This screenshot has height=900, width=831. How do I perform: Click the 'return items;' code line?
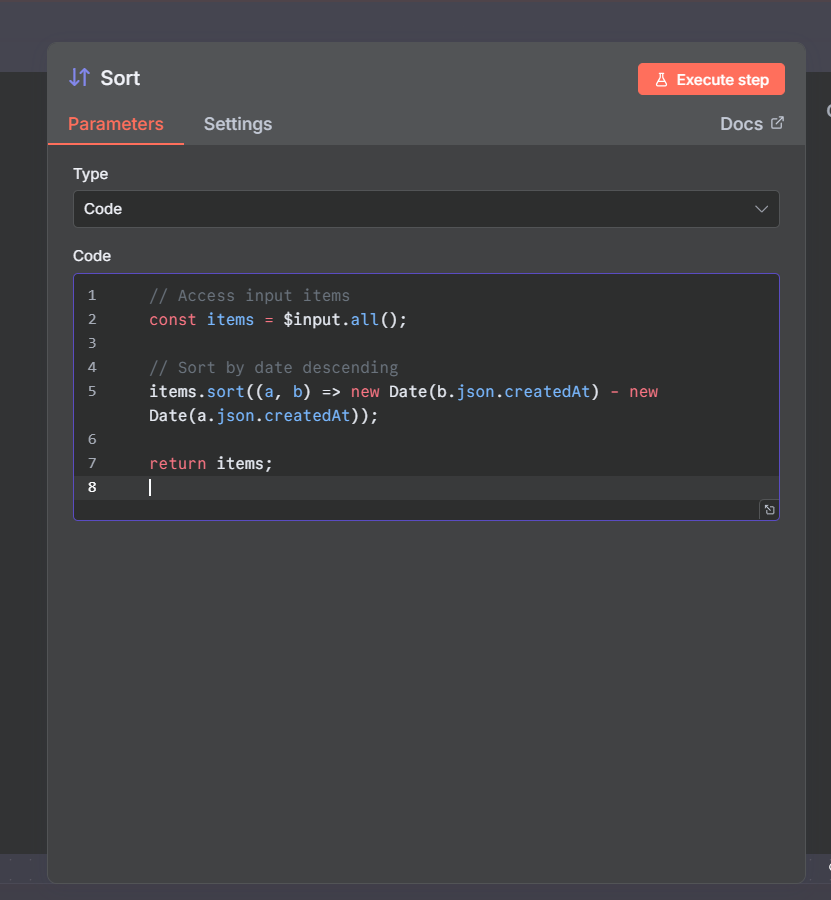coord(211,463)
